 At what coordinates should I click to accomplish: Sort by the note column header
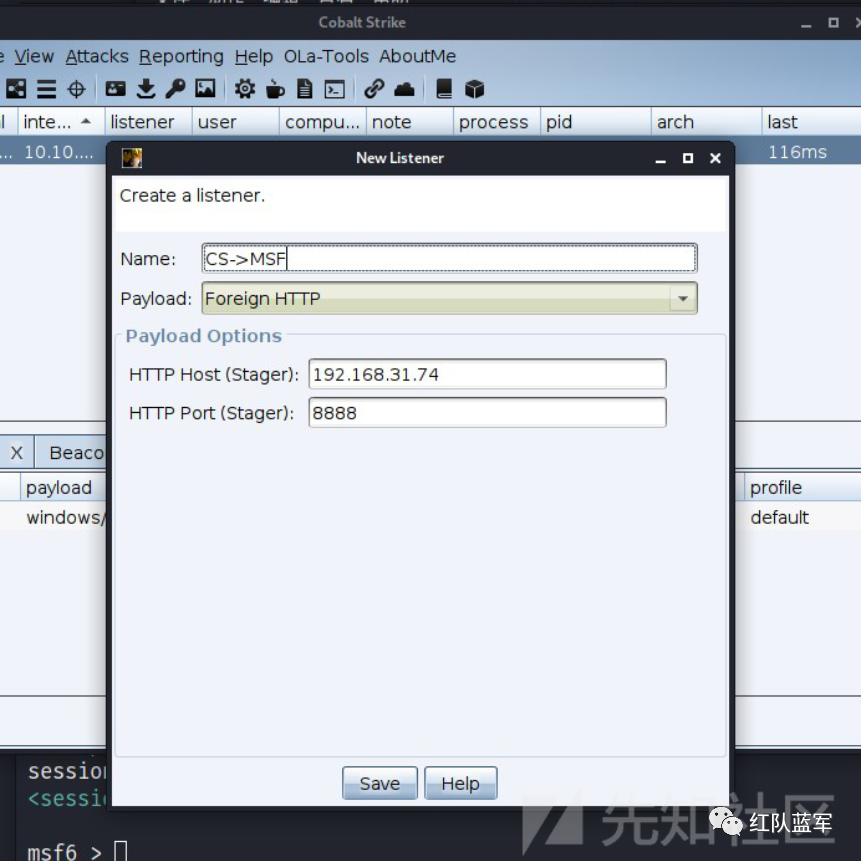coord(410,121)
